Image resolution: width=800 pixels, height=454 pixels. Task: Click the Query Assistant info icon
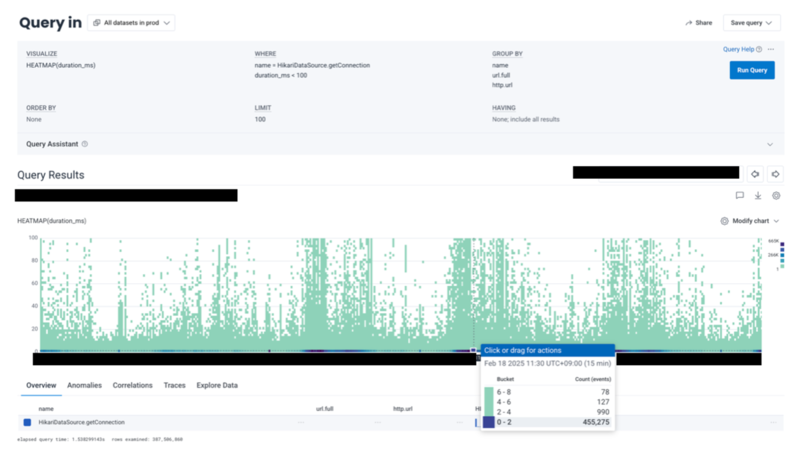[x=85, y=144]
